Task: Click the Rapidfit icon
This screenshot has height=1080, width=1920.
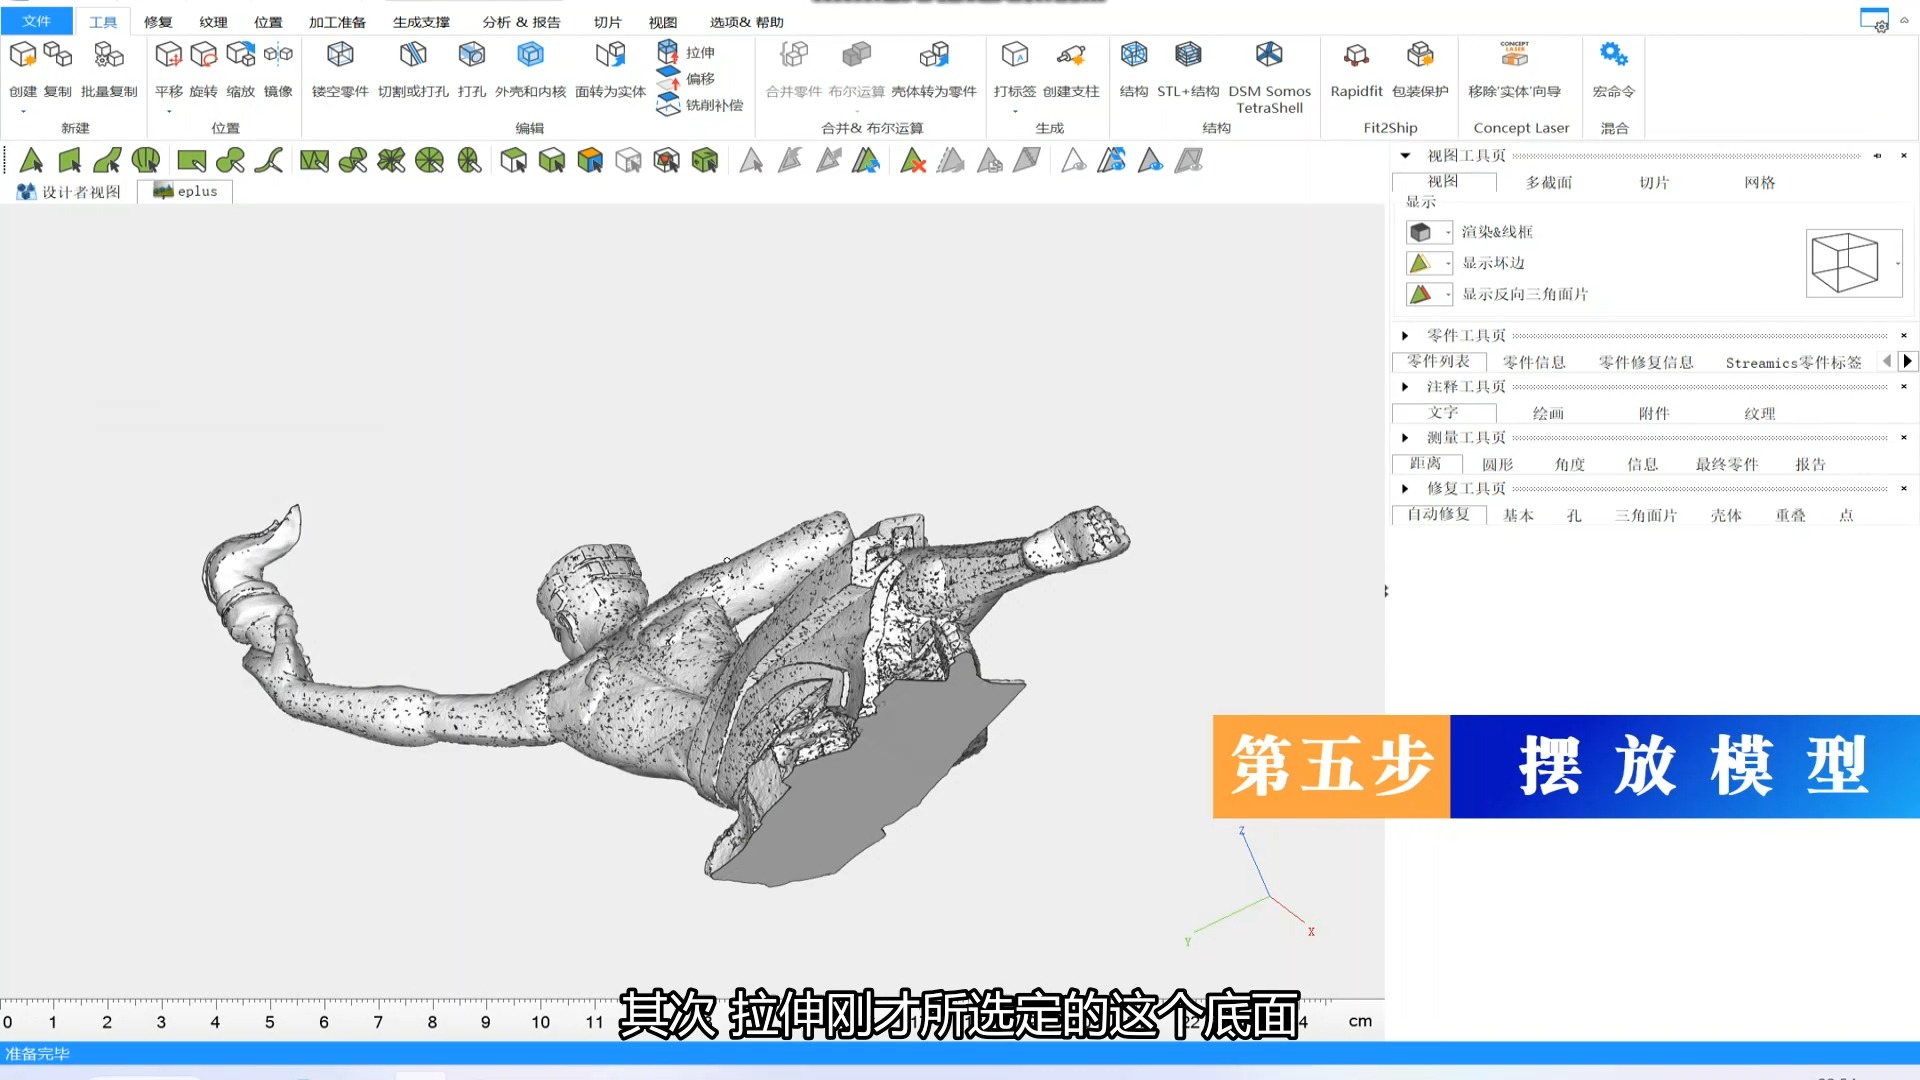Action: pos(1356,55)
